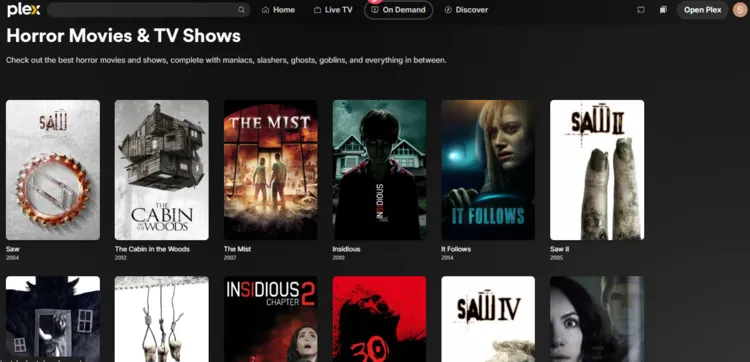Image resolution: width=750 pixels, height=362 pixels.
Task: Click the Open Plex button
Action: (x=702, y=10)
